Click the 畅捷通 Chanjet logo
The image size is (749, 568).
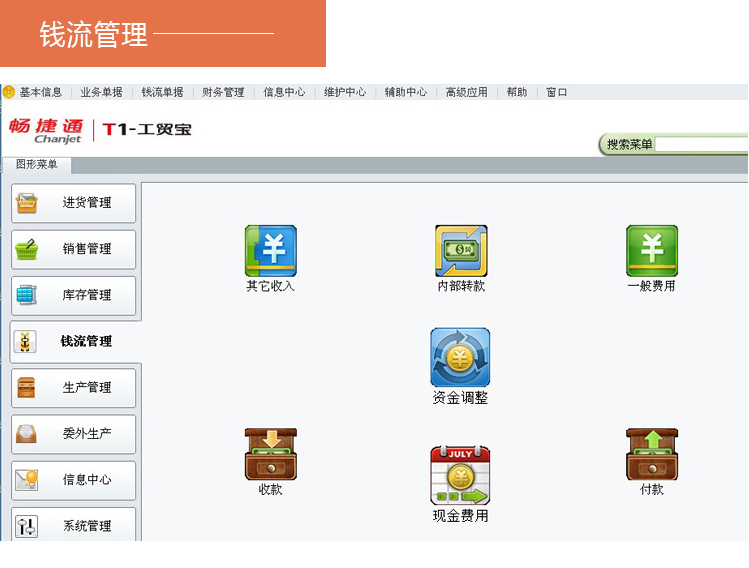(46, 130)
